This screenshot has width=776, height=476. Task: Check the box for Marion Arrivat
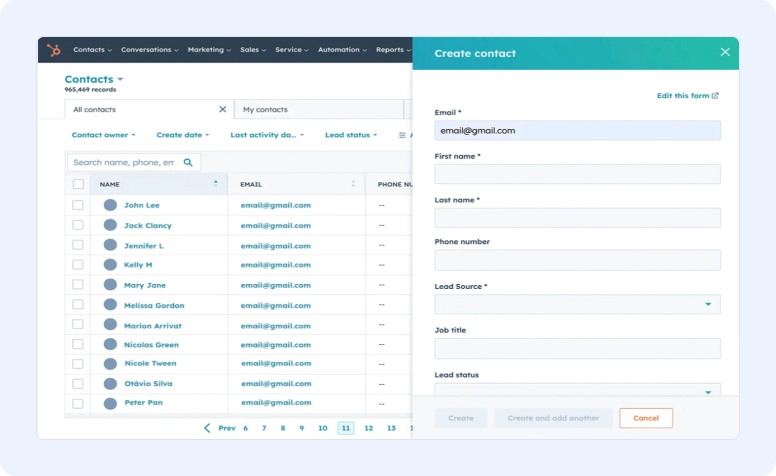[78, 324]
